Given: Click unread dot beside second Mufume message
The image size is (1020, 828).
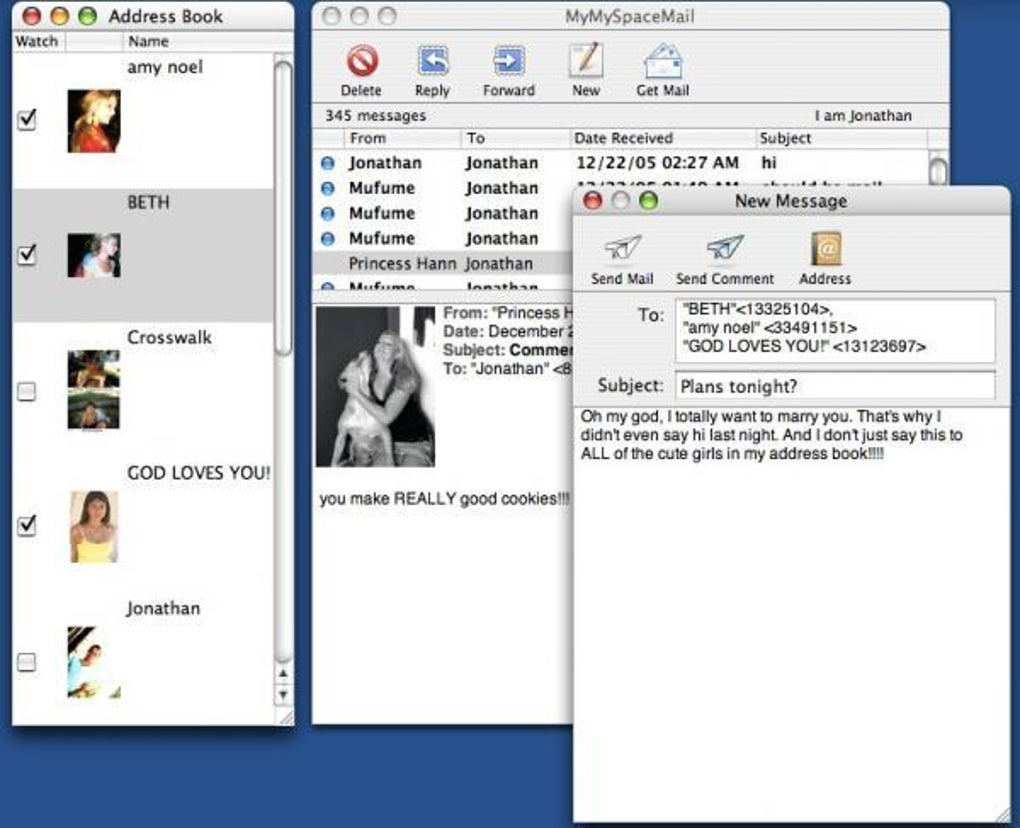Looking at the screenshot, I should tap(328, 214).
